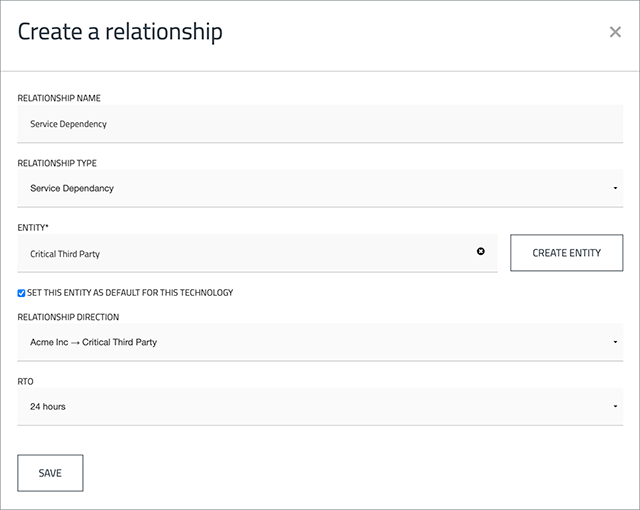Click the RTO field caret icon
The image size is (640, 510).
(x=615, y=406)
